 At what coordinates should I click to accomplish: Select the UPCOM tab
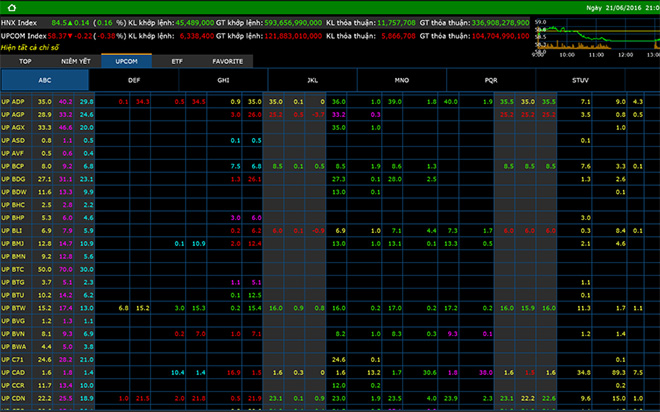(127, 61)
